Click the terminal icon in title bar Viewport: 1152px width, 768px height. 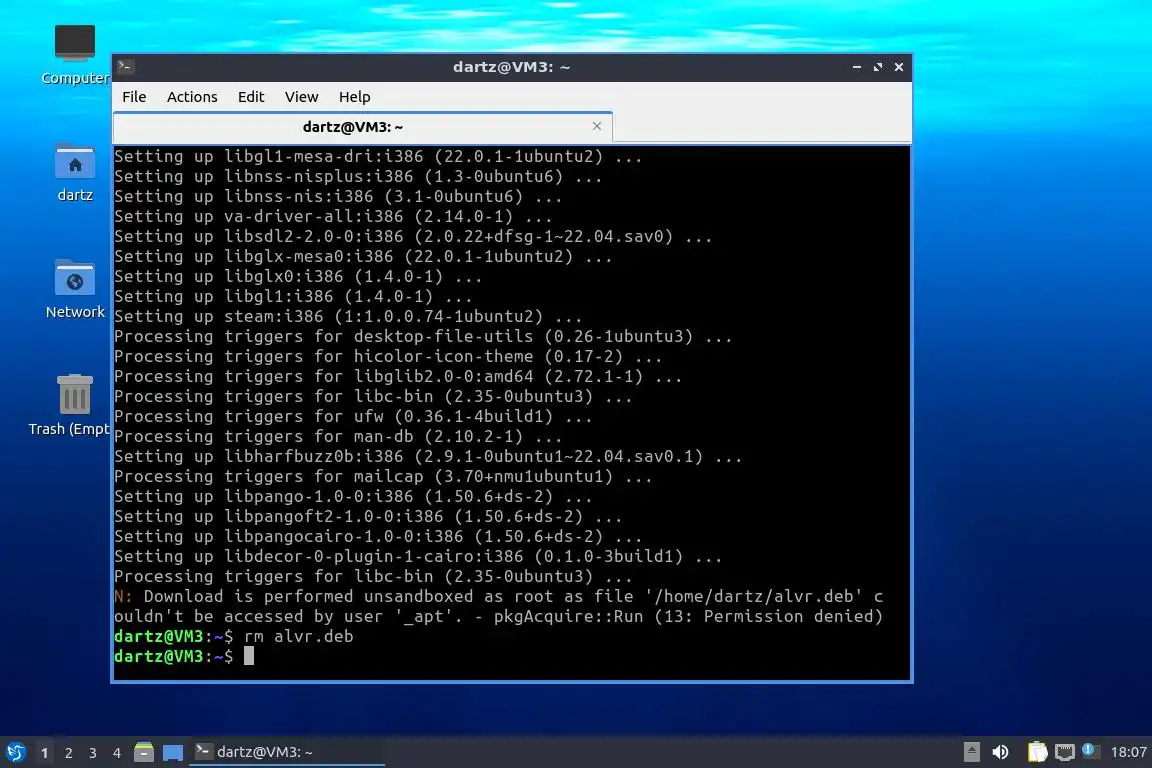(x=125, y=67)
